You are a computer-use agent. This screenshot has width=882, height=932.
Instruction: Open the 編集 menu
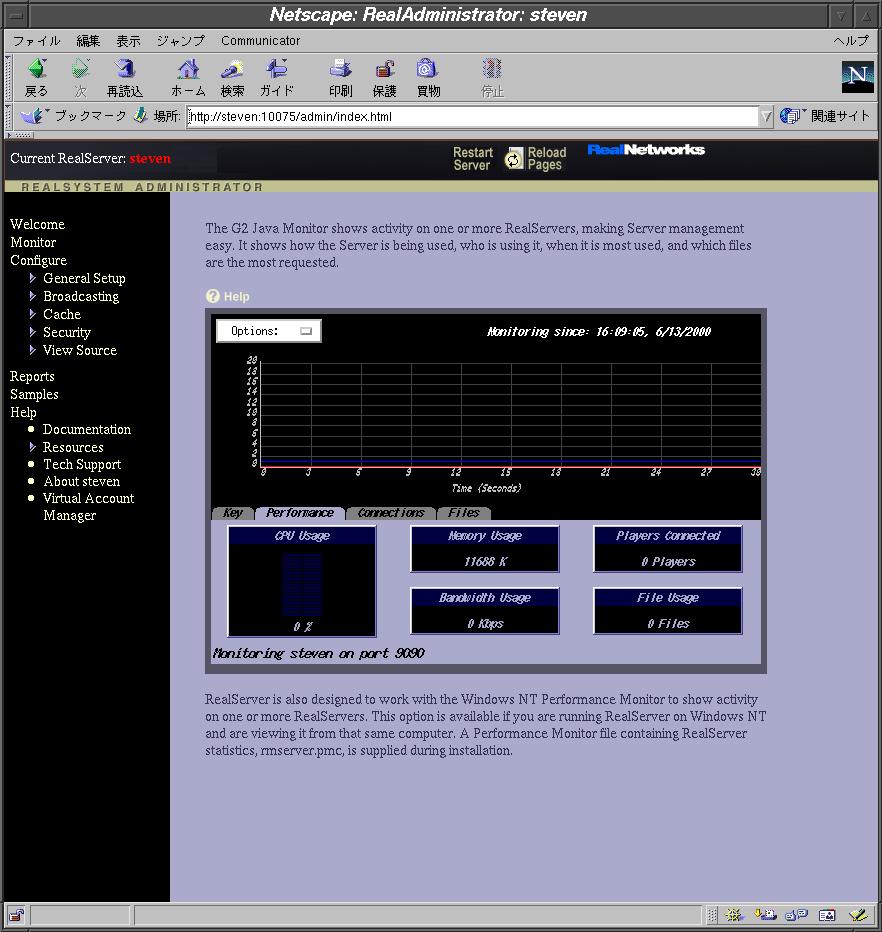pos(88,40)
